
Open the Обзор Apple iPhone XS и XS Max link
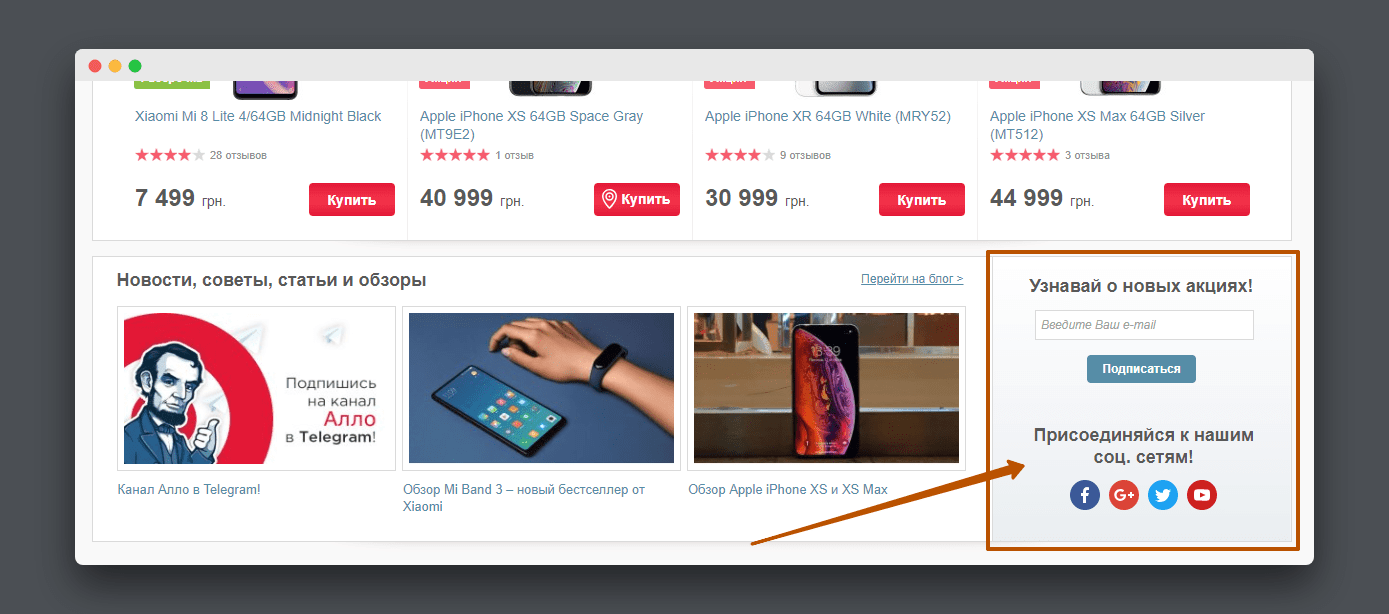point(788,489)
